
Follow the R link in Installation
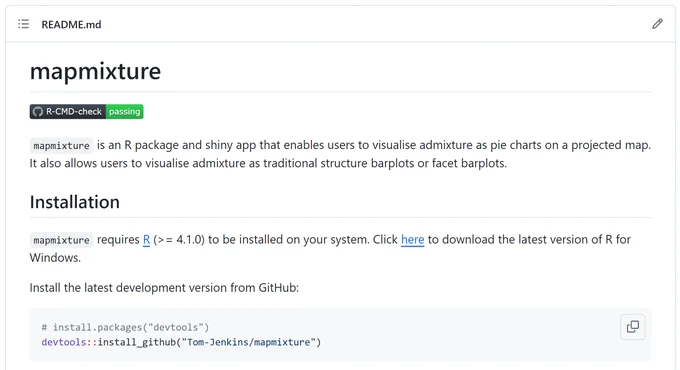click(x=147, y=240)
